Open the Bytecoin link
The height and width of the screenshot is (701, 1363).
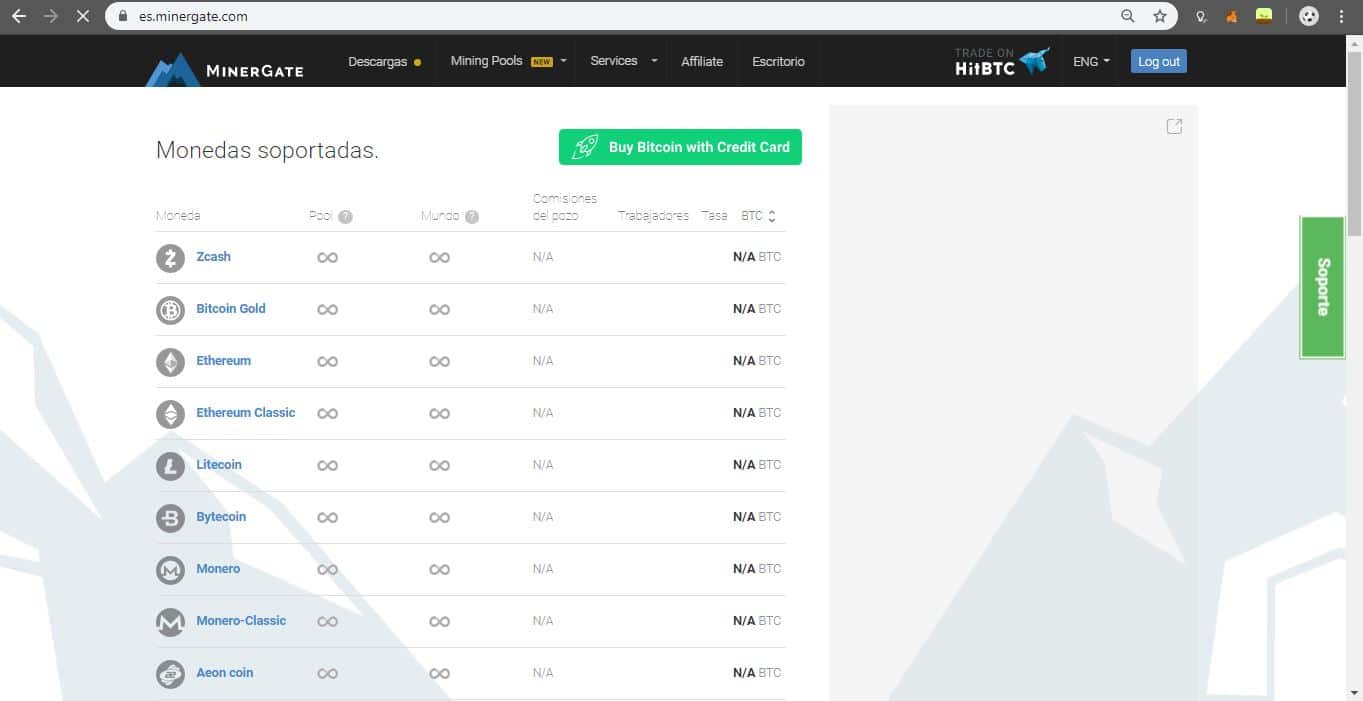221,517
